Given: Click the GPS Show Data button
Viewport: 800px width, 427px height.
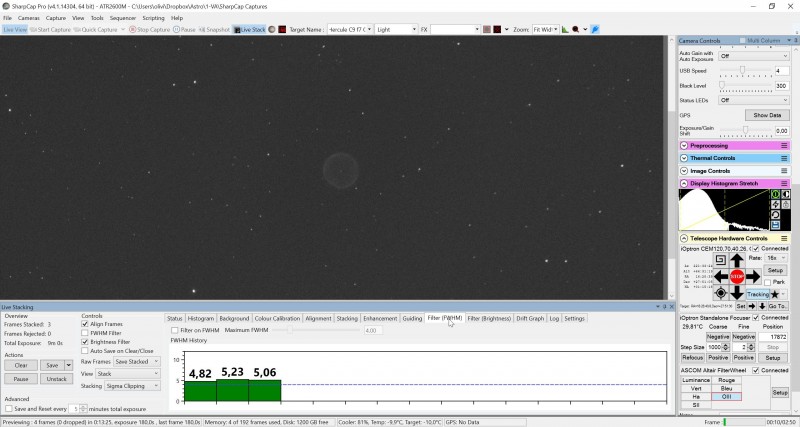Looking at the screenshot, I should (767, 115).
